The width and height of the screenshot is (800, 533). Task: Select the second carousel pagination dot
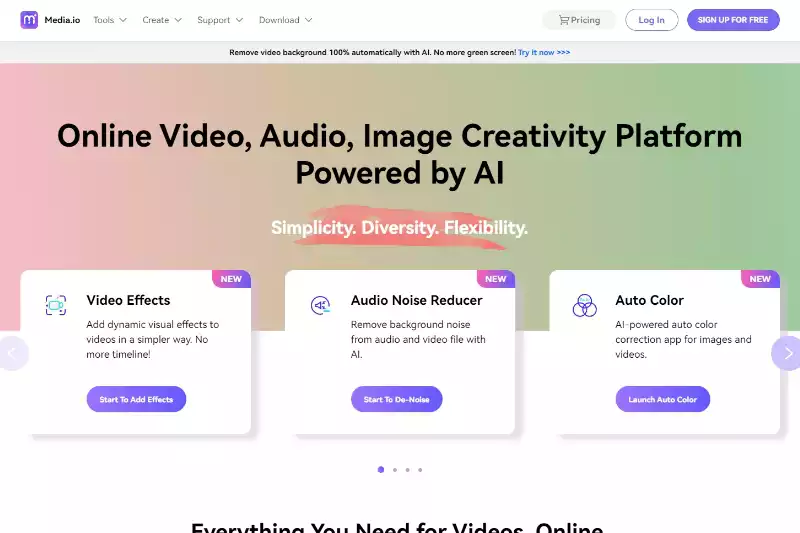395,470
